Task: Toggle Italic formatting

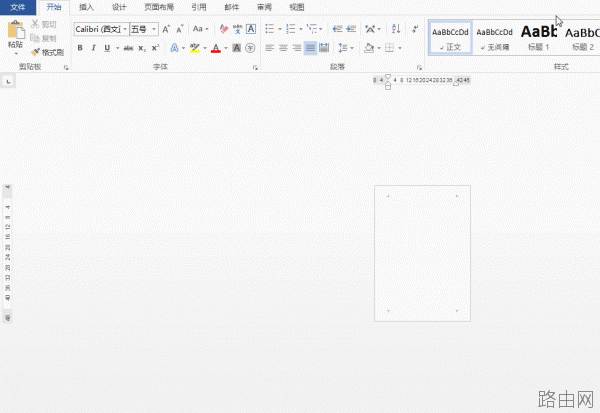Action: (94, 48)
